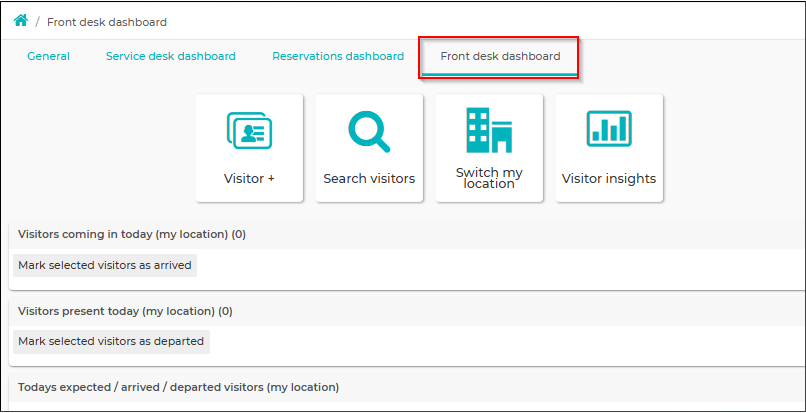Image resolution: width=806 pixels, height=413 pixels.
Task: Click the home icon in breadcrumb
Action: coord(21,21)
